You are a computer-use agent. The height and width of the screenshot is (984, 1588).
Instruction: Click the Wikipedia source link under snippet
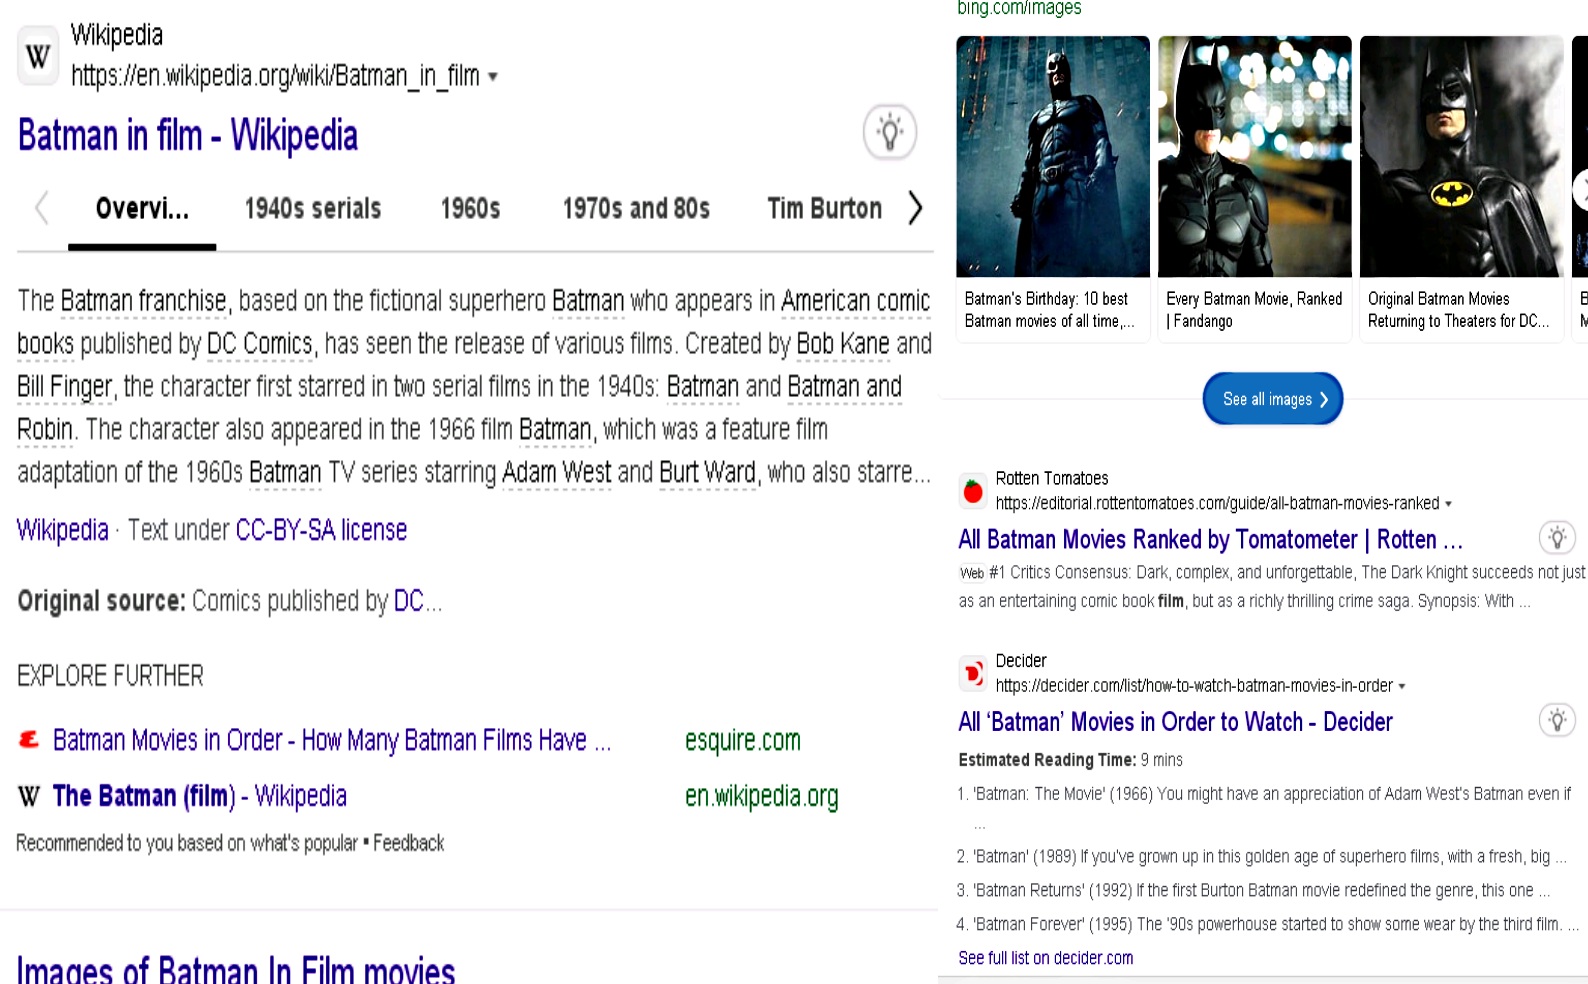pyautogui.click(x=63, y=530)
